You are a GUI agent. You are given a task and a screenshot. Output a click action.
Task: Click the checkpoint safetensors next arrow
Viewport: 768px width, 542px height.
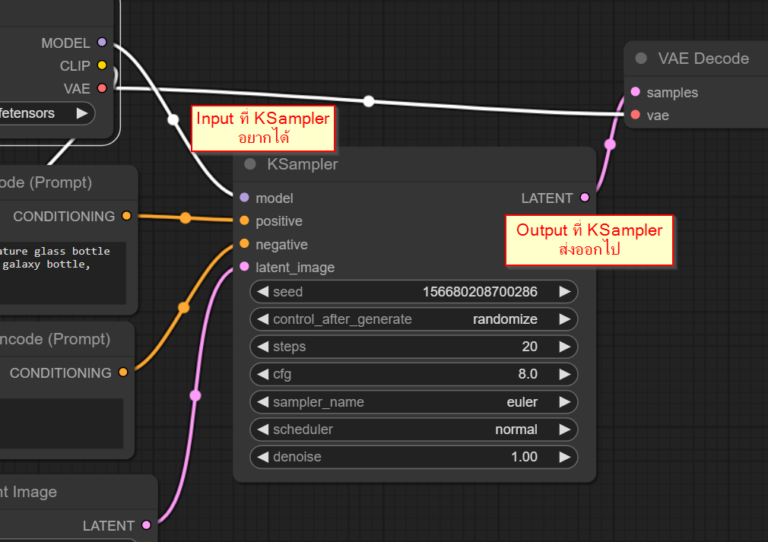tap(81, 113)
